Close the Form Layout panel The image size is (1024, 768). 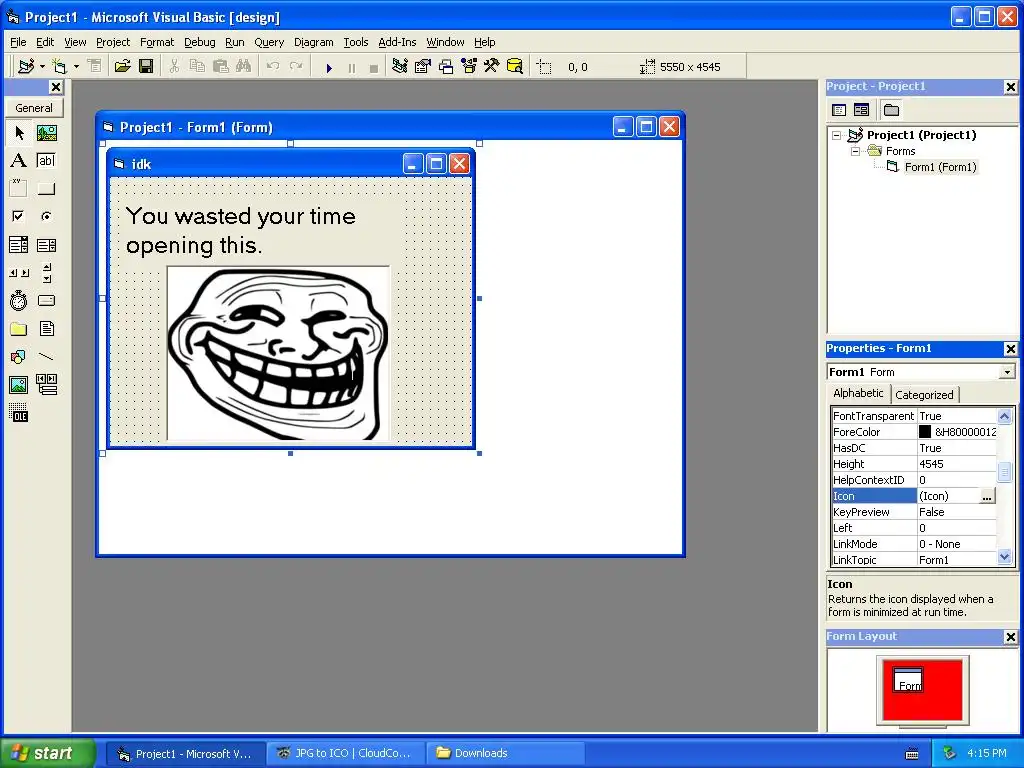[1010, 637]
